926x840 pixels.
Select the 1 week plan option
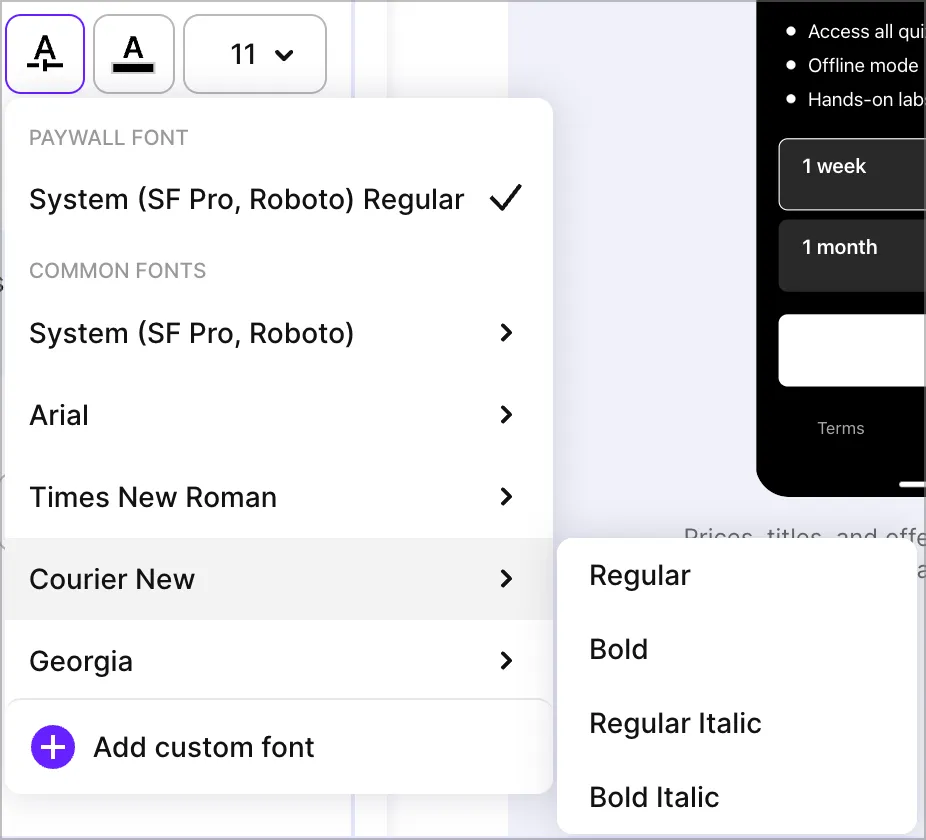pyautogui.click(x=852, y=174)
